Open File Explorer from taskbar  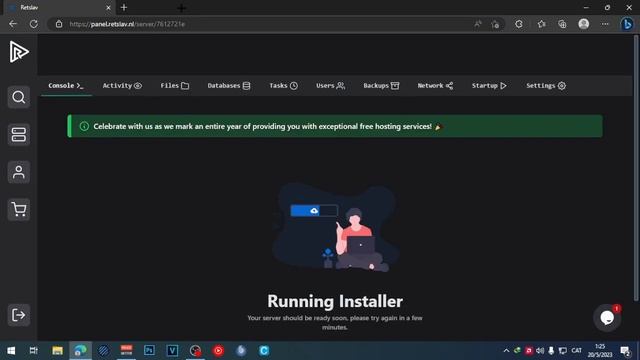tap(57, 351)
